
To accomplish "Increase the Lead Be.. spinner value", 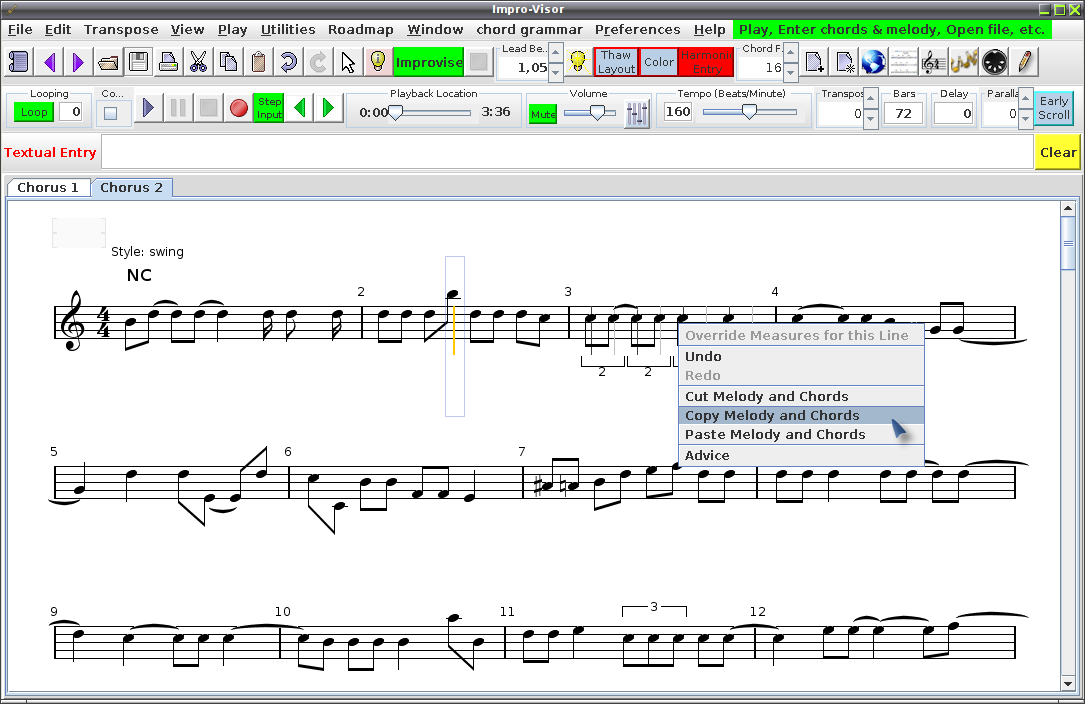I will point(555,53).
